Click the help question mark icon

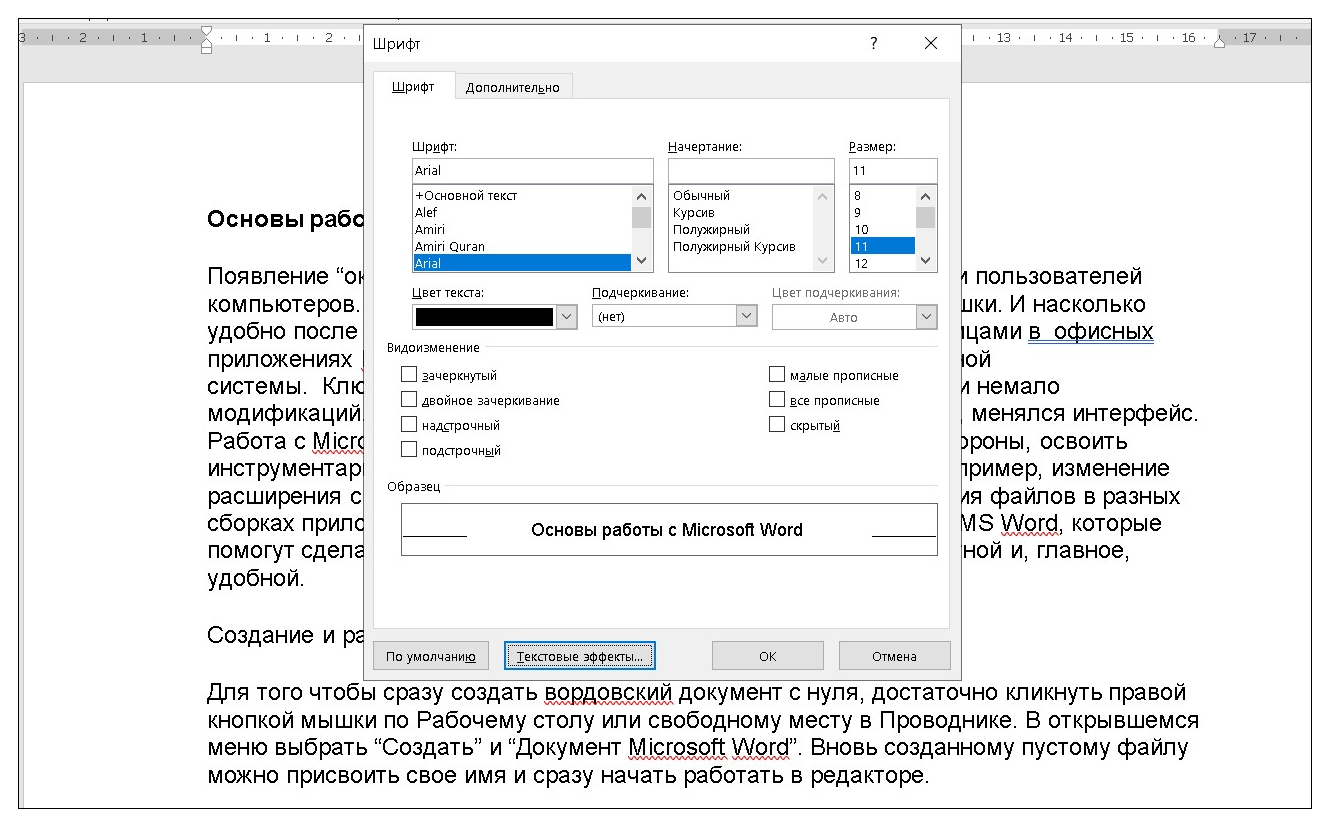click(873, 44)
